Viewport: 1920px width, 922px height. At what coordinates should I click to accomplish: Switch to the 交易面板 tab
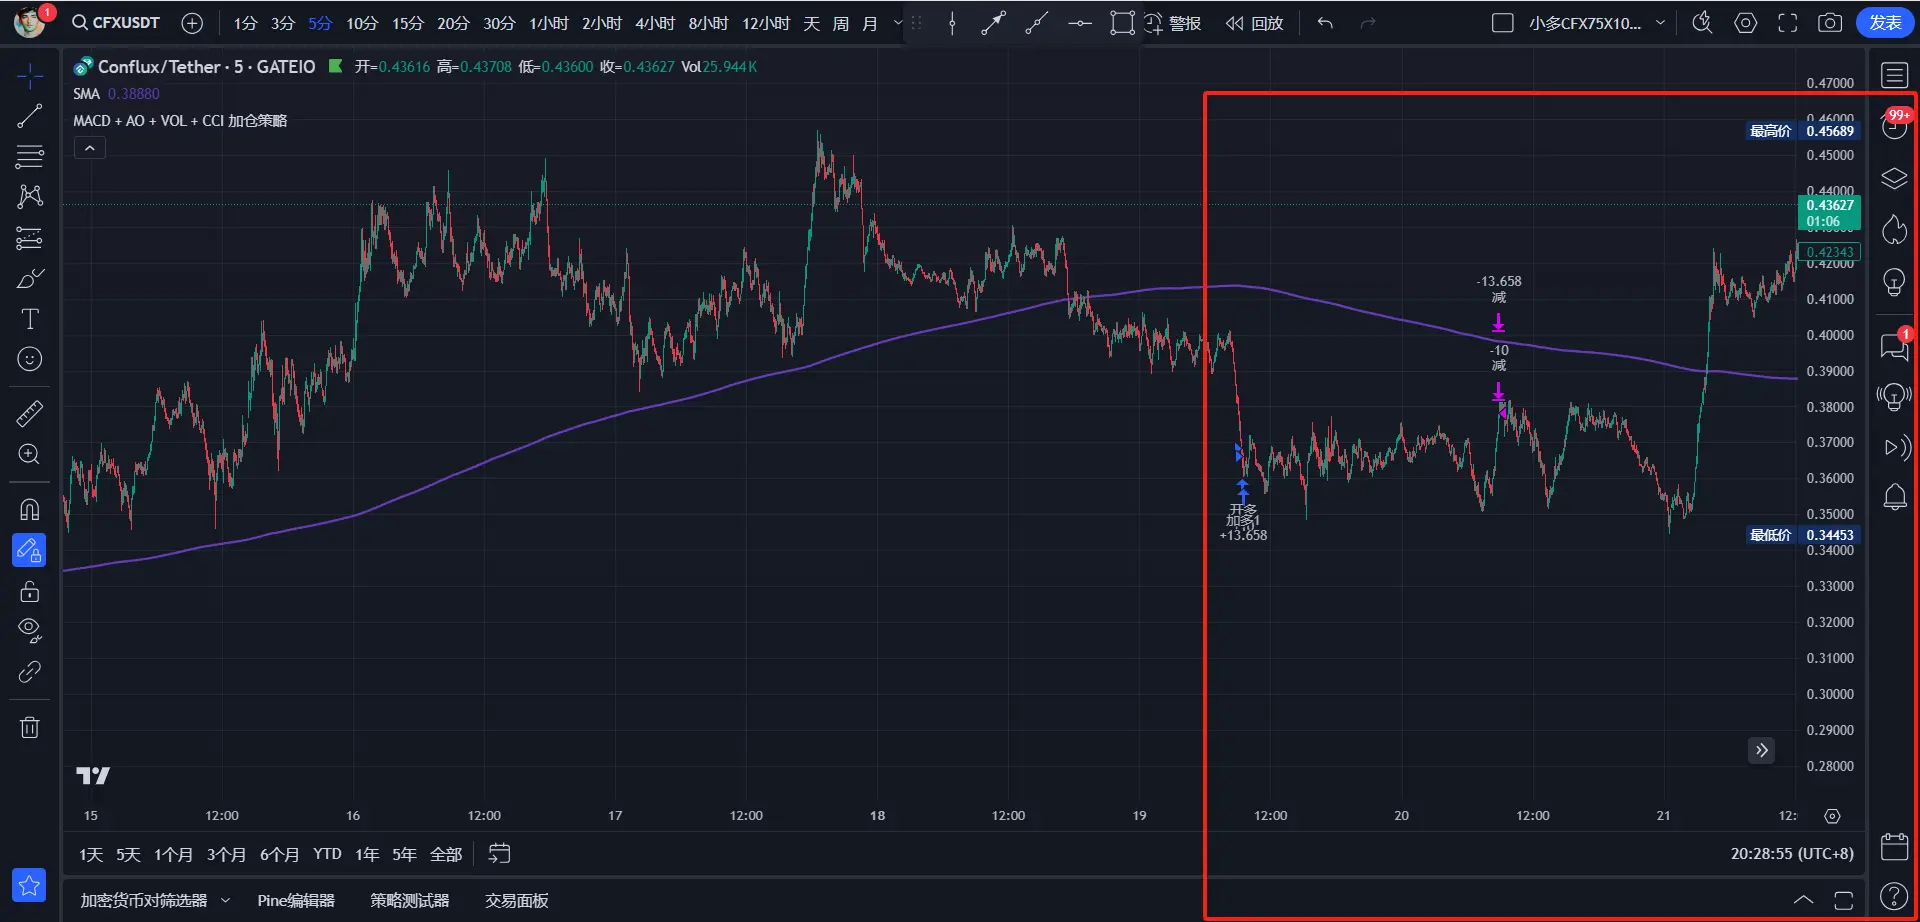click(x=517, y=901)
